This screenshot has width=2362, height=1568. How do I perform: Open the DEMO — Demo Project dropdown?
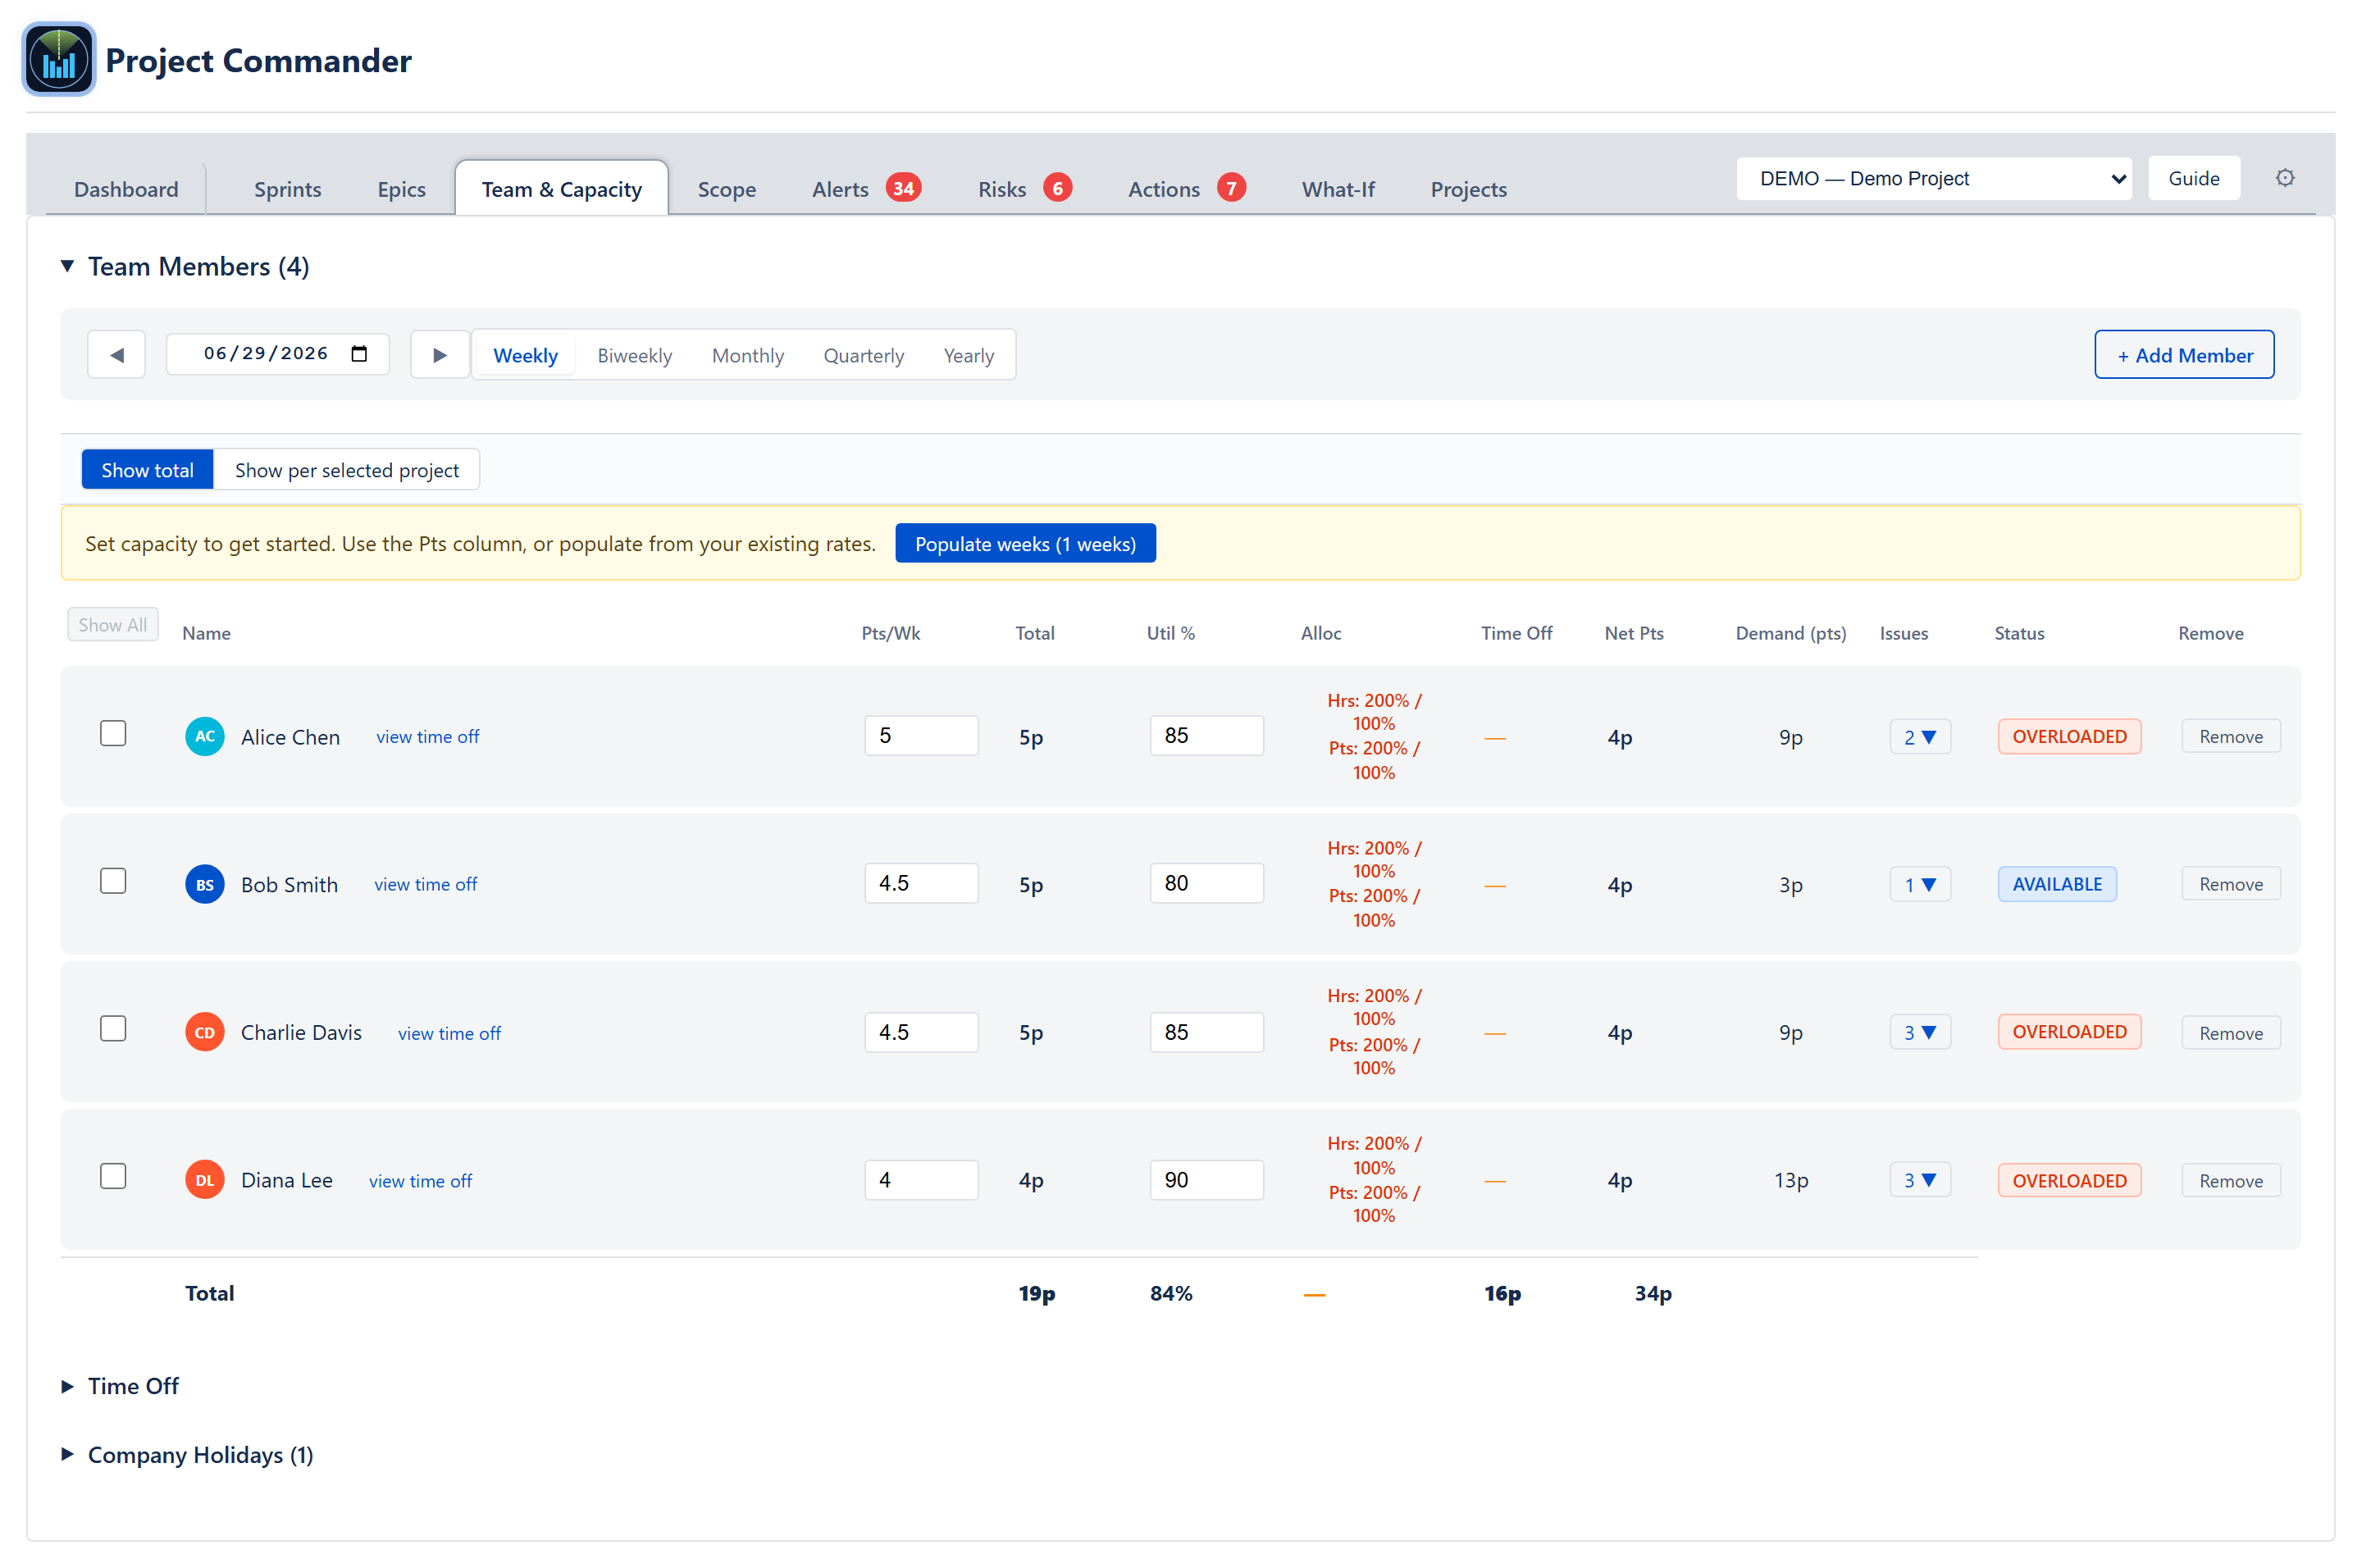coord(1933,178)
